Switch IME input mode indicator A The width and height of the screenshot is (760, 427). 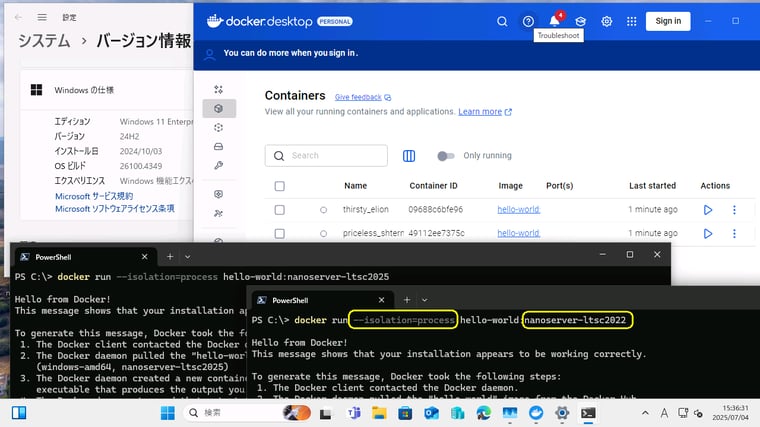click(664, 413)
